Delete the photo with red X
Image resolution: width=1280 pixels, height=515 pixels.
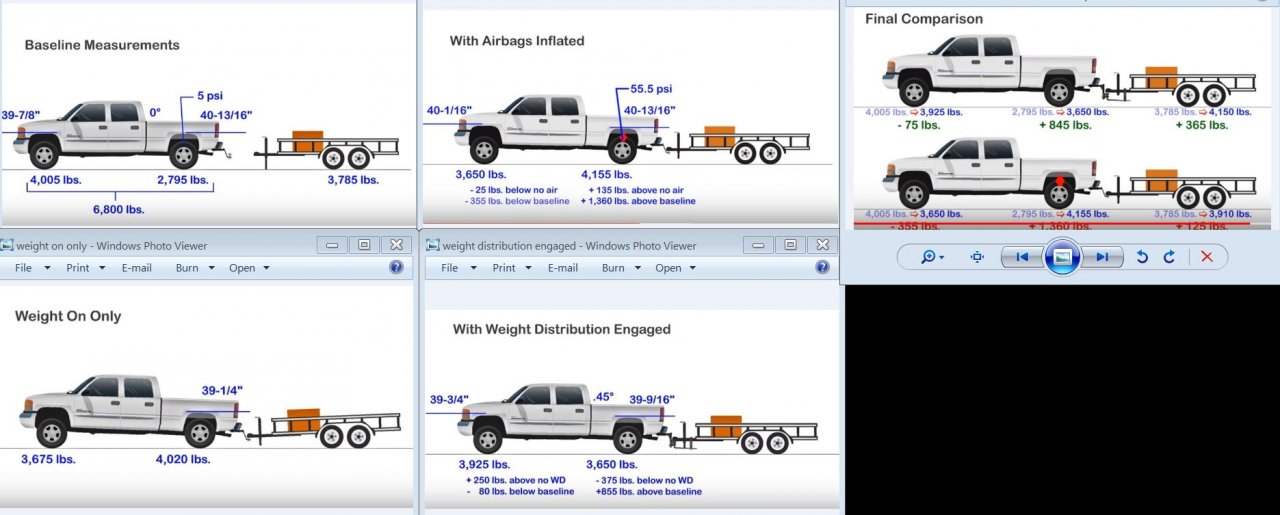(x=1207, y=257)
